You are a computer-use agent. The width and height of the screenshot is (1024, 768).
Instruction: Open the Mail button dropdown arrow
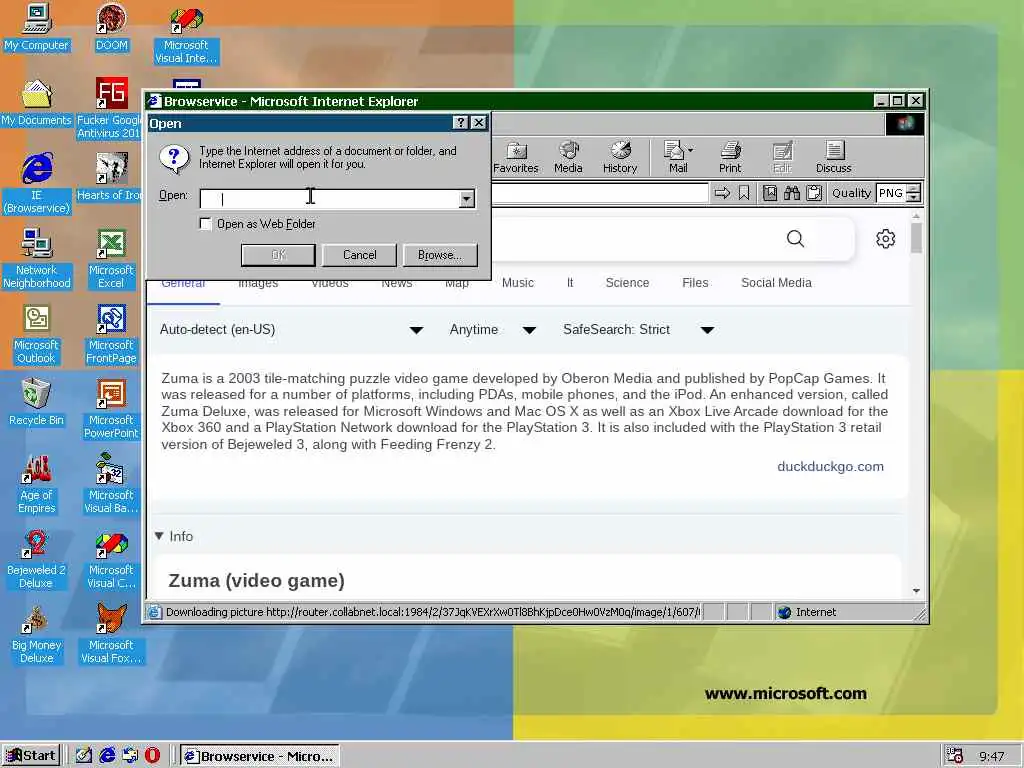click(690, 150)
